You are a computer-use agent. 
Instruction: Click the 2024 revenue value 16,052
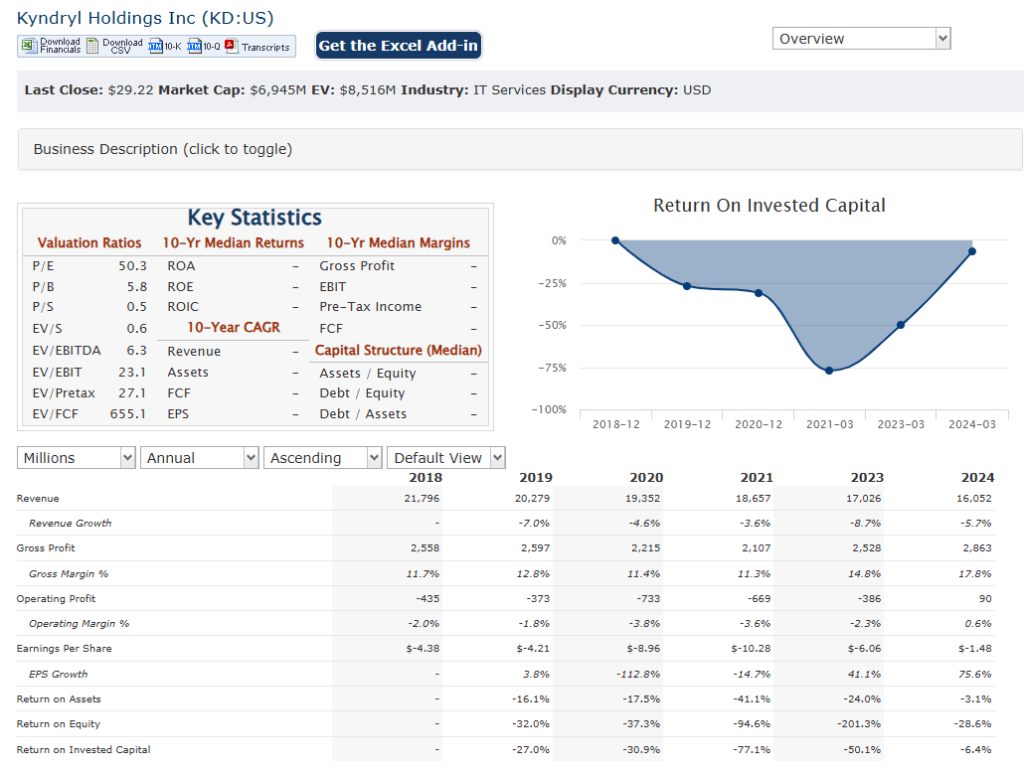point(974,498)
